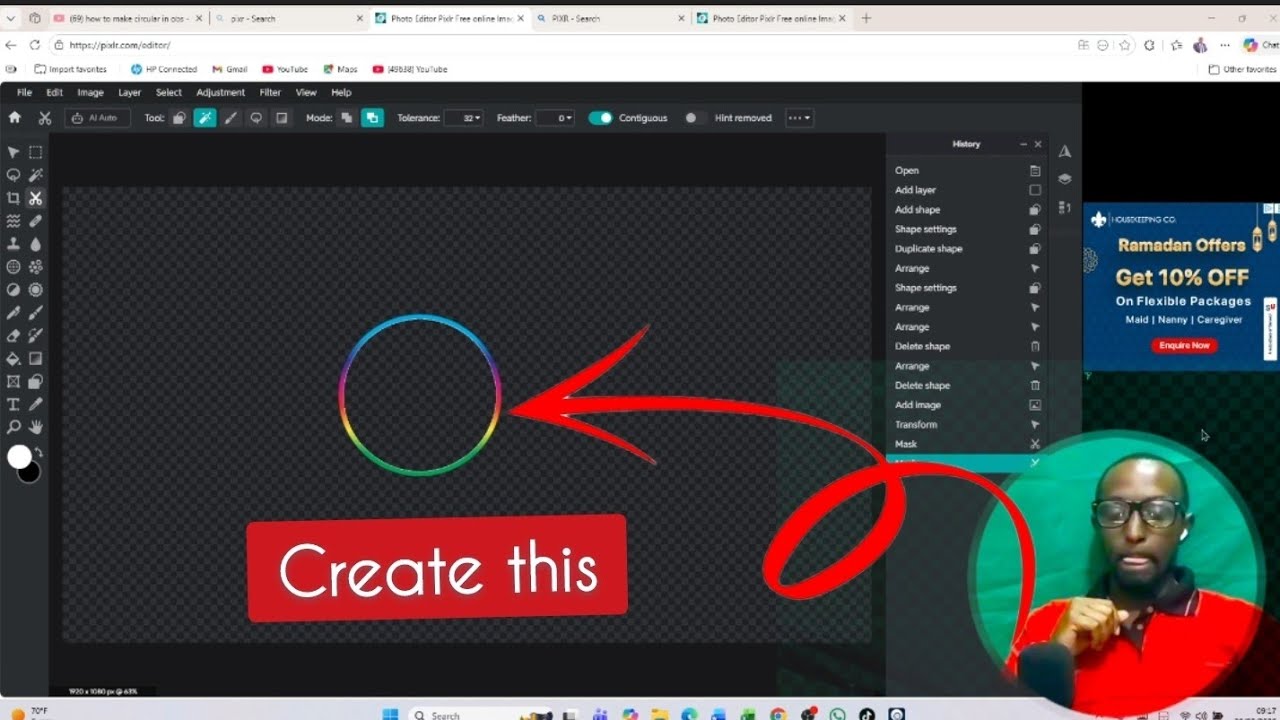Select the Shape tool in left toolbox
This screenshot has height=720, width=1280.
click(35, 382)
